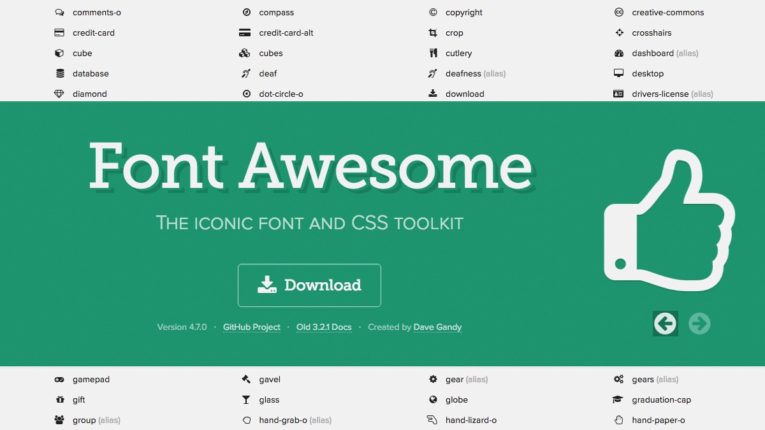Viewport: 765px width, 430px height.
Task: Choose the glass icon
Action: pos(246,400)
